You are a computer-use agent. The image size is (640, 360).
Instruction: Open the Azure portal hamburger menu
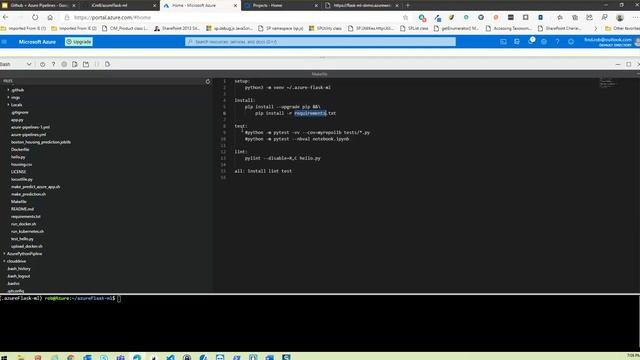pos(4,42)
